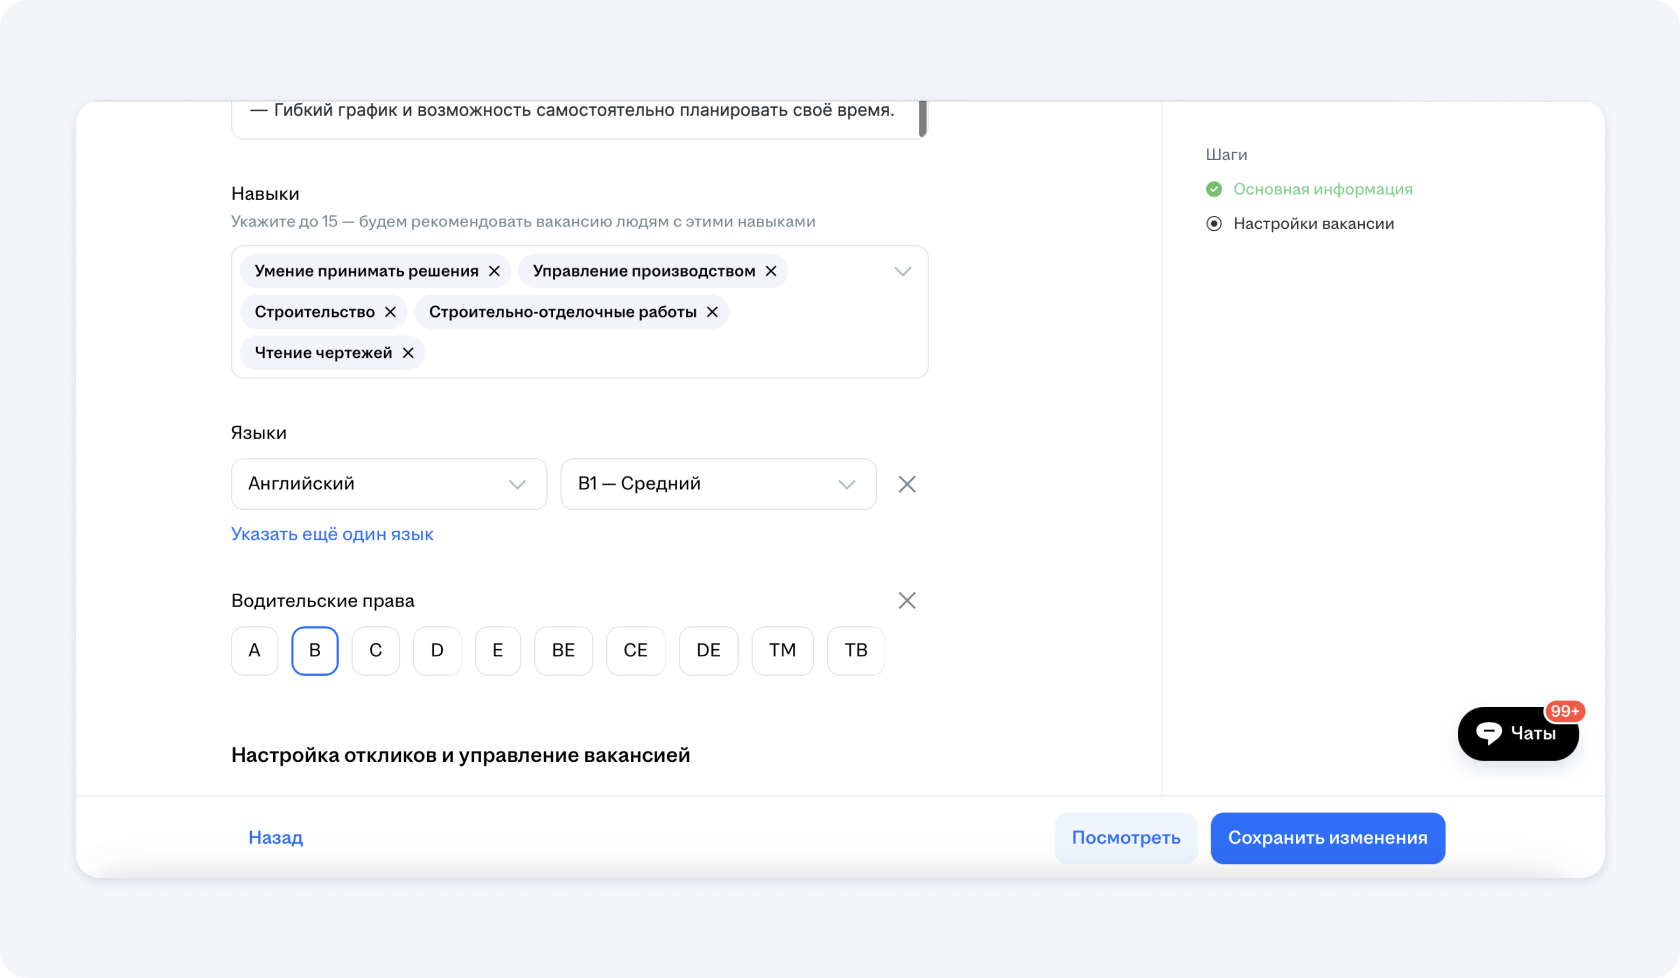The width and height of the screenshot is (1680, 978).
Task: Select driver's license category A
Action: pyautogui.click(x=255, y=651)
